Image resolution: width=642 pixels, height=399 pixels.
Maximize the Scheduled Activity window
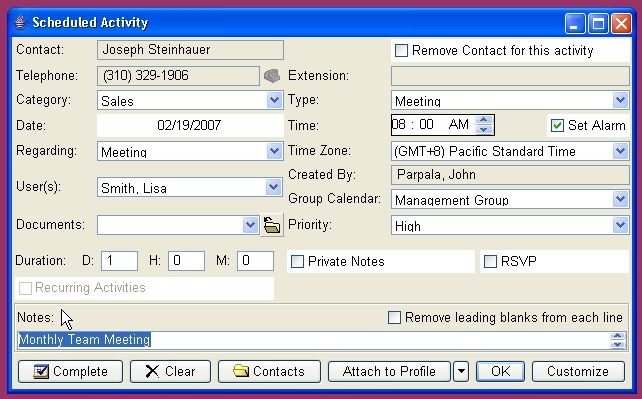598,23
